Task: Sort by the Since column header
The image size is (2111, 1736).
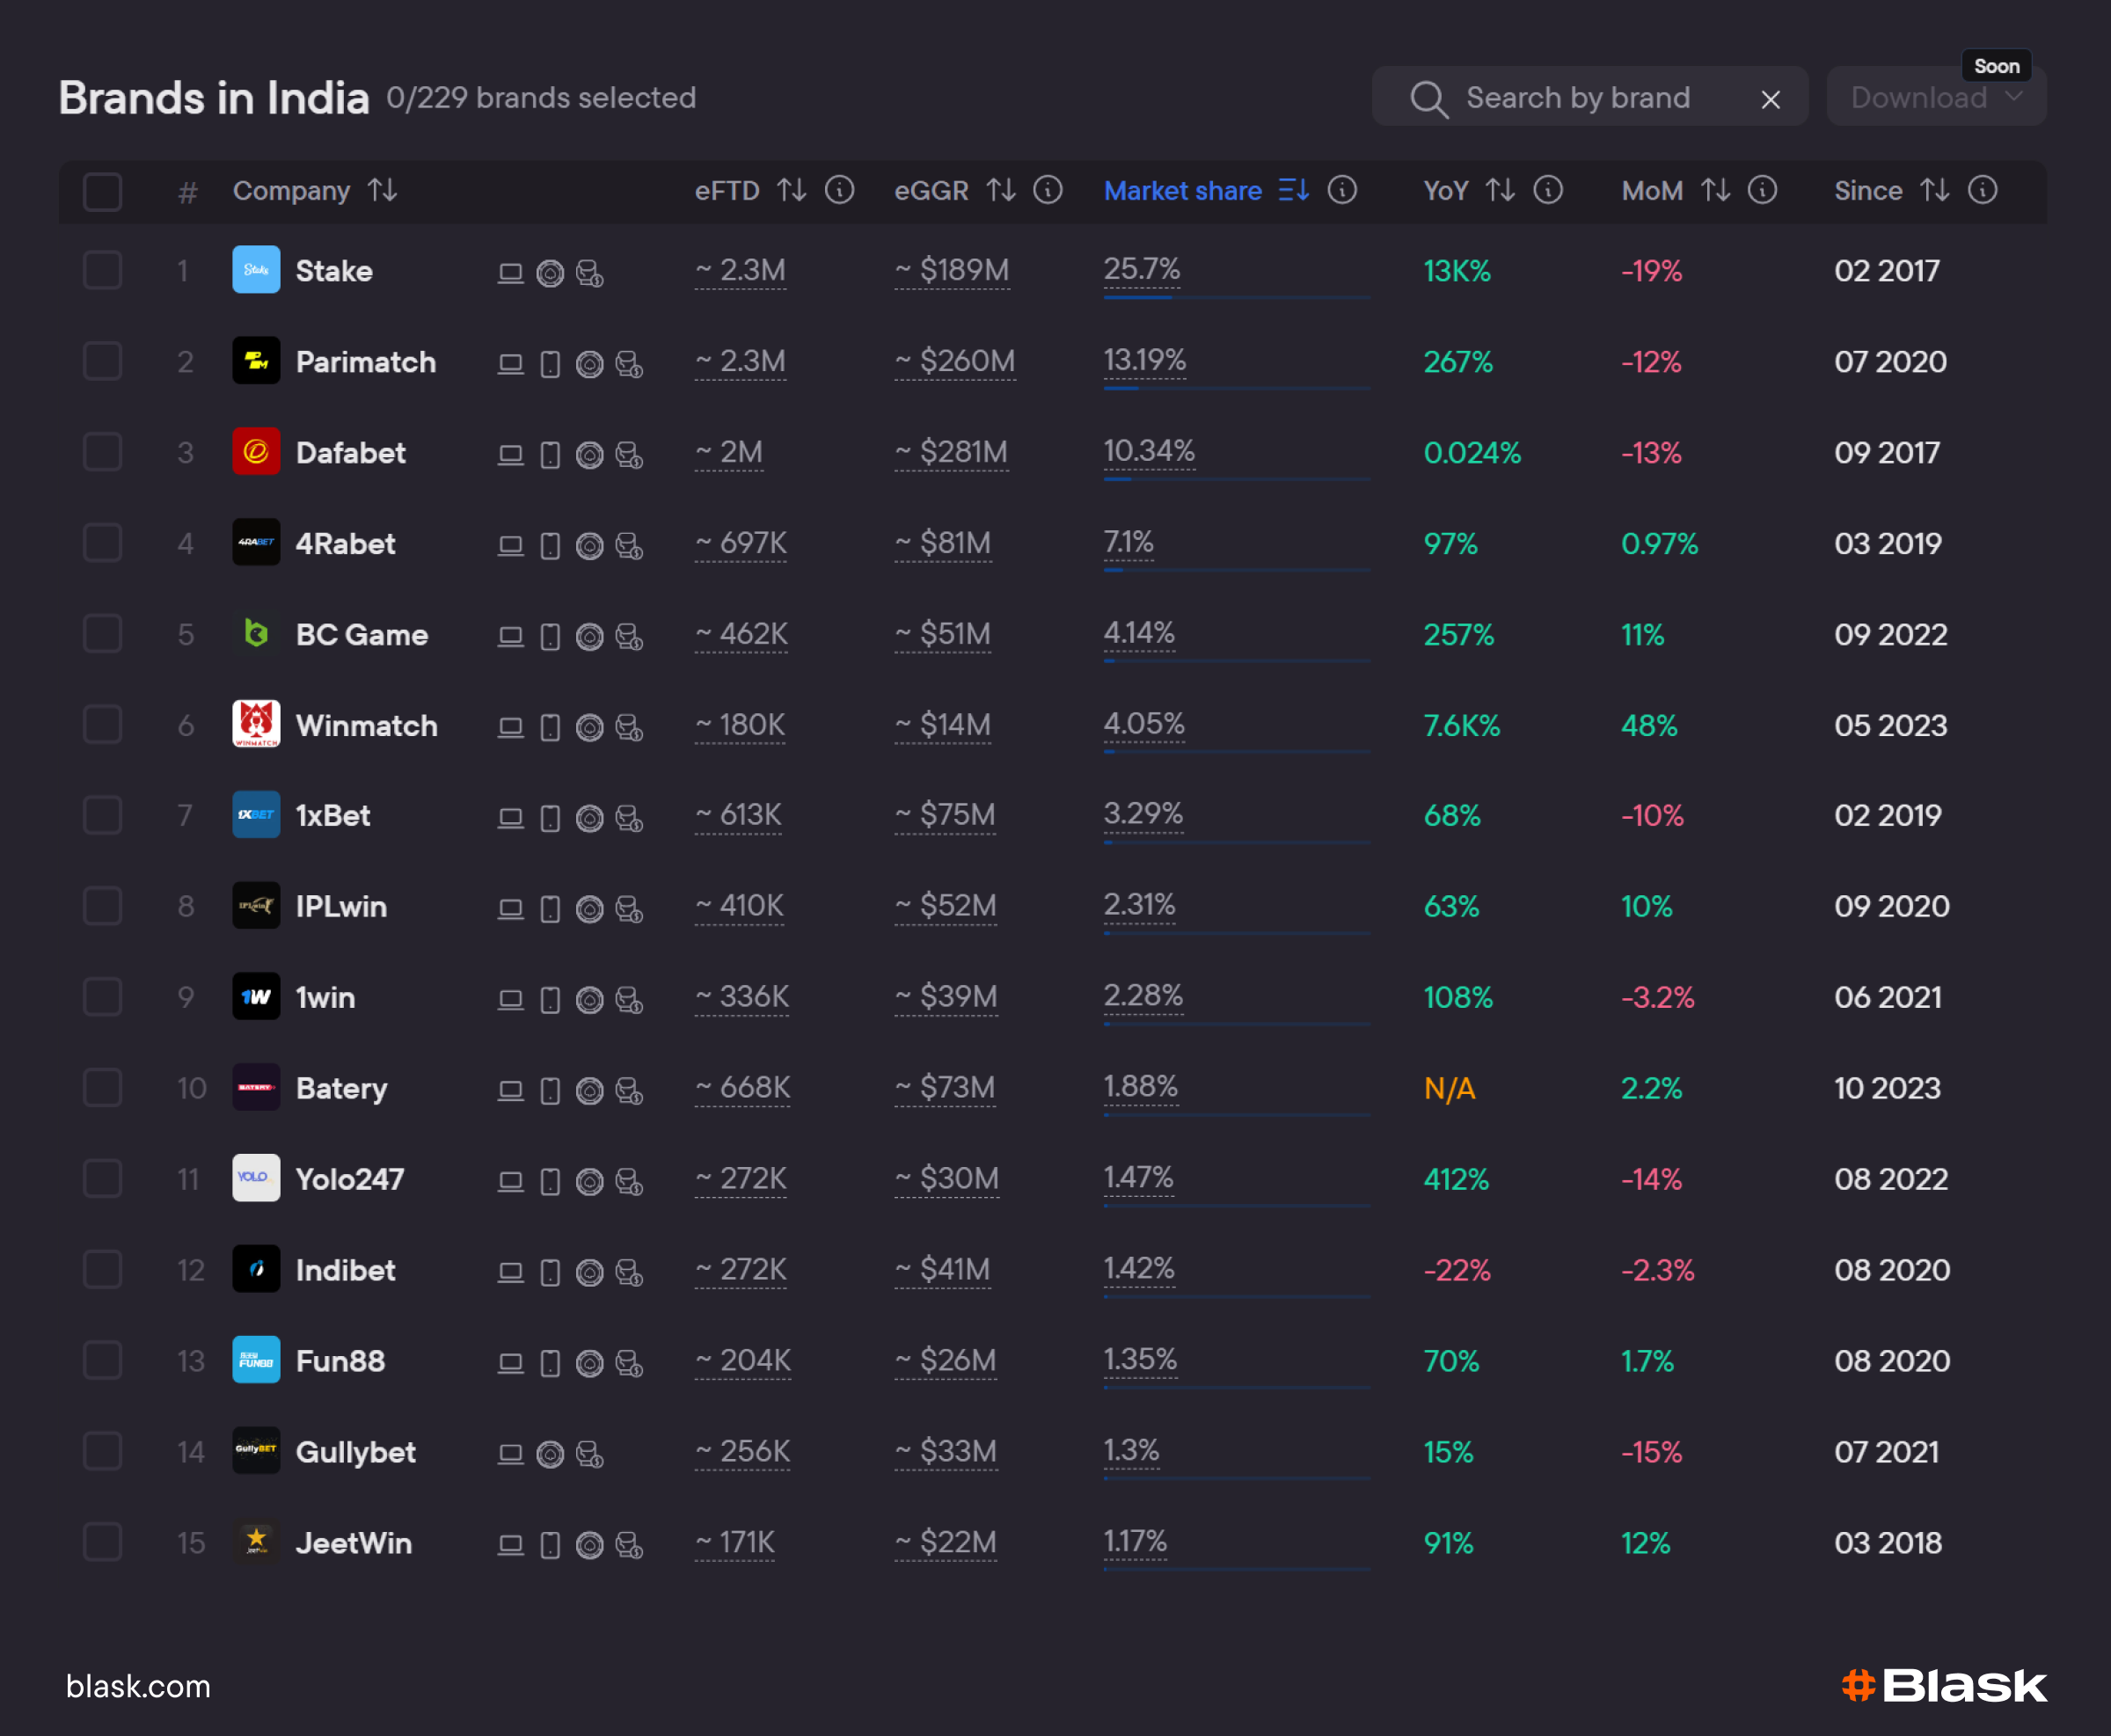Action: point(1867,190)
